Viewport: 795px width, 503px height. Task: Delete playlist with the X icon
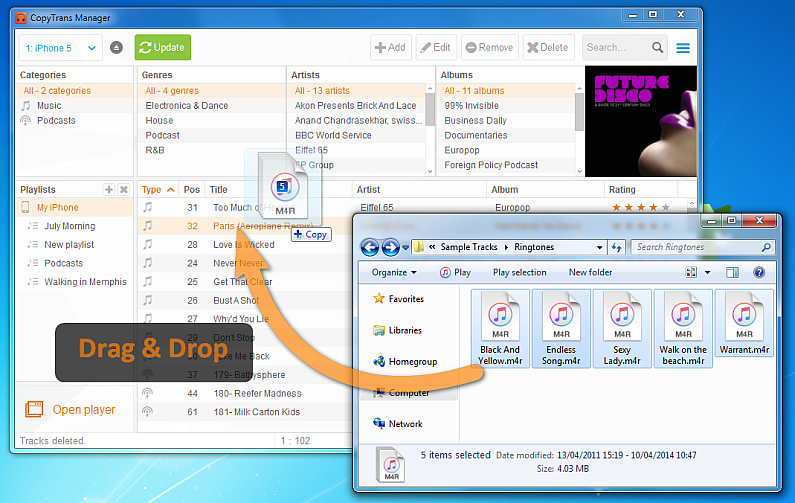click(123, 190)
